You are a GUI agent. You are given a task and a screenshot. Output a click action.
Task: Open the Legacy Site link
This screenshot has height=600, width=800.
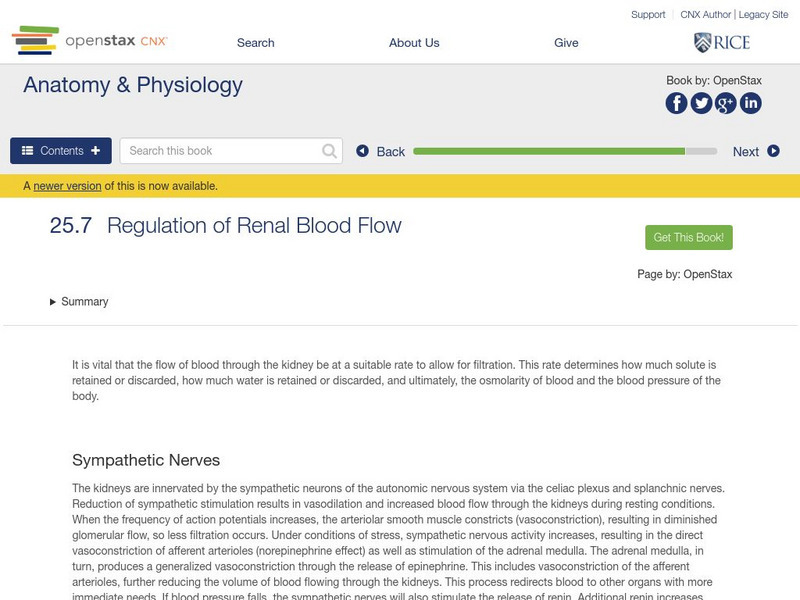pos(763,14)
